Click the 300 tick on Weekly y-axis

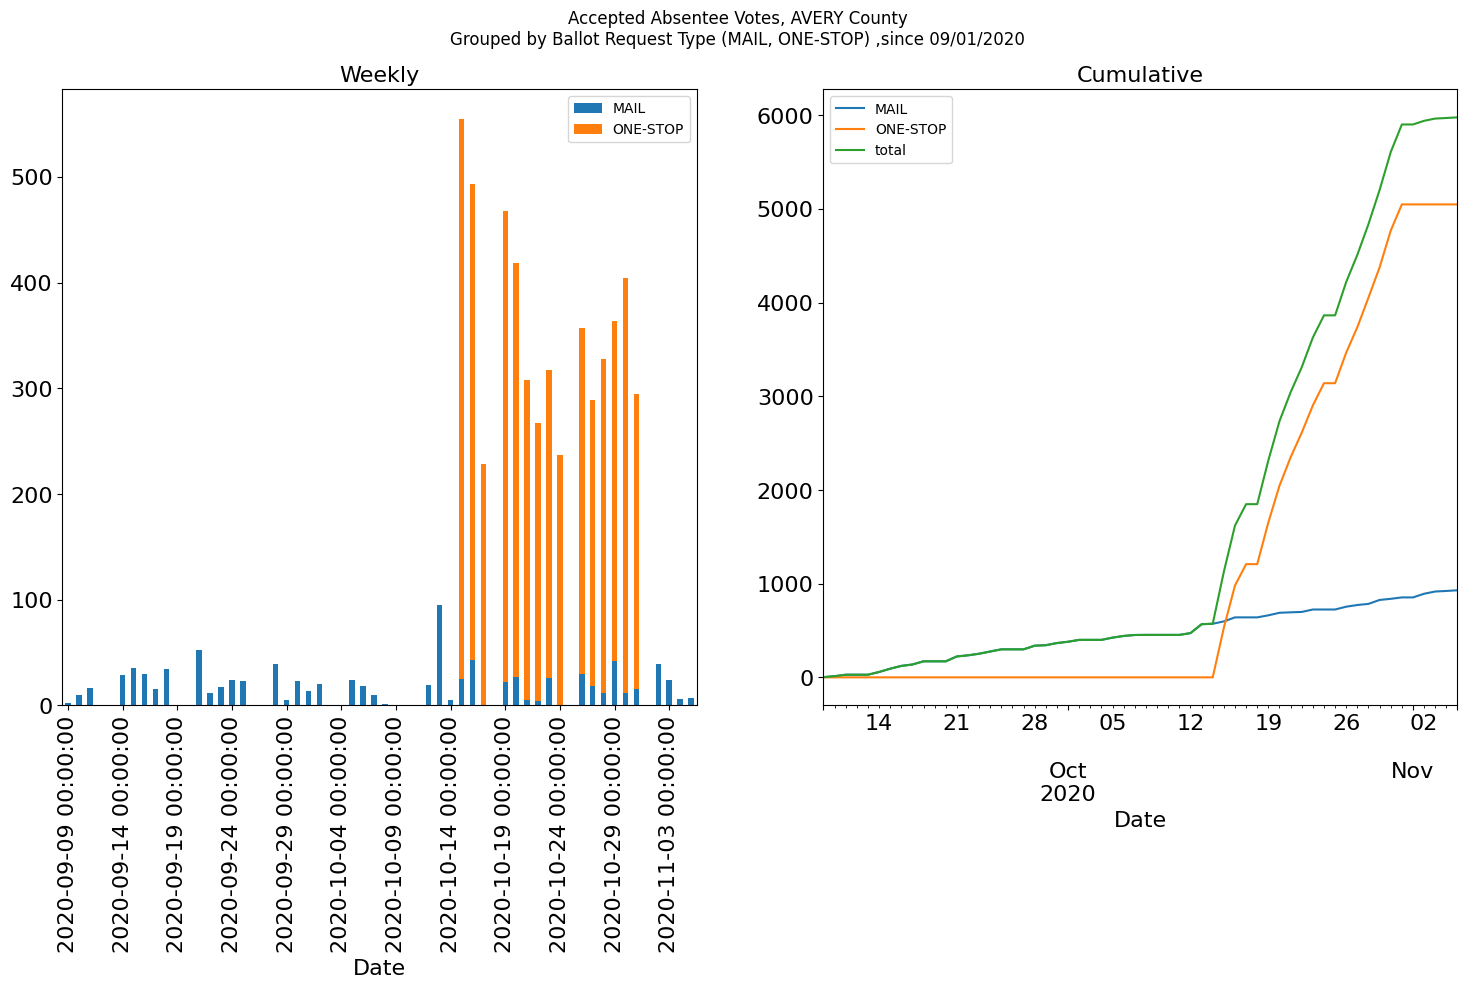pyautogui.click(x=30, y=389)
